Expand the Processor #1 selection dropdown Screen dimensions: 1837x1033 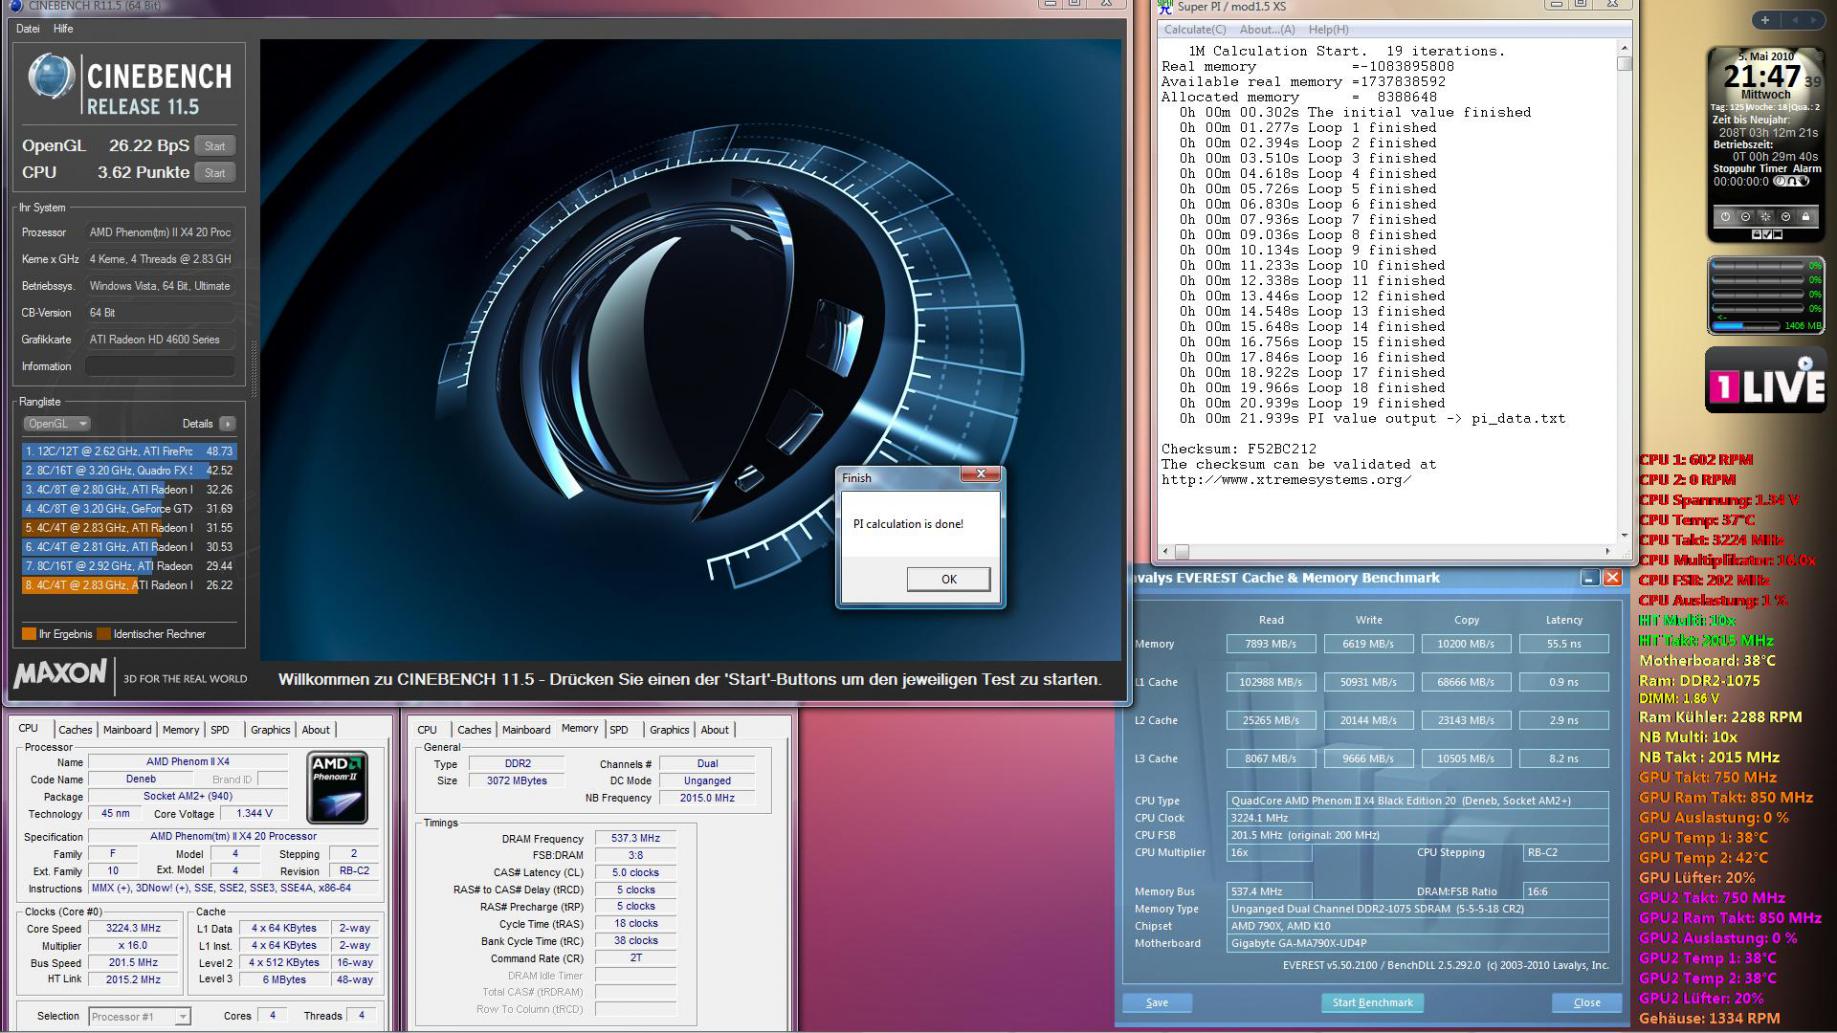183,1016
